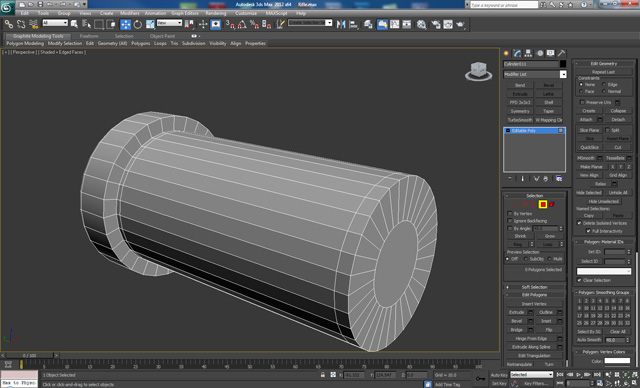Toggle Angle Snap icon
Viewport: 640px width, 388px height.
242,24
